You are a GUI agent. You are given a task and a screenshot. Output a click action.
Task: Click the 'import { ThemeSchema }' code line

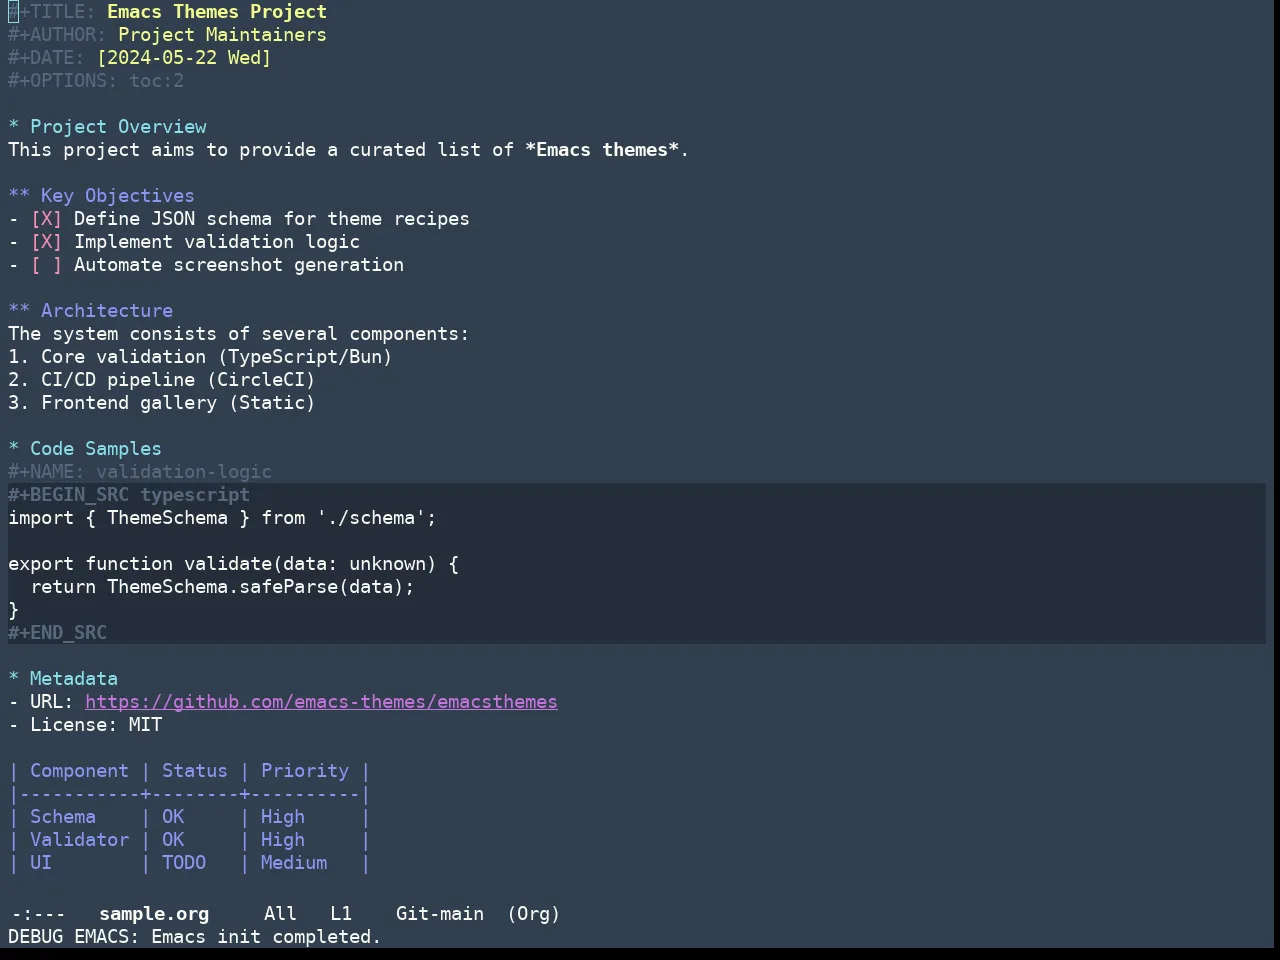222,518
